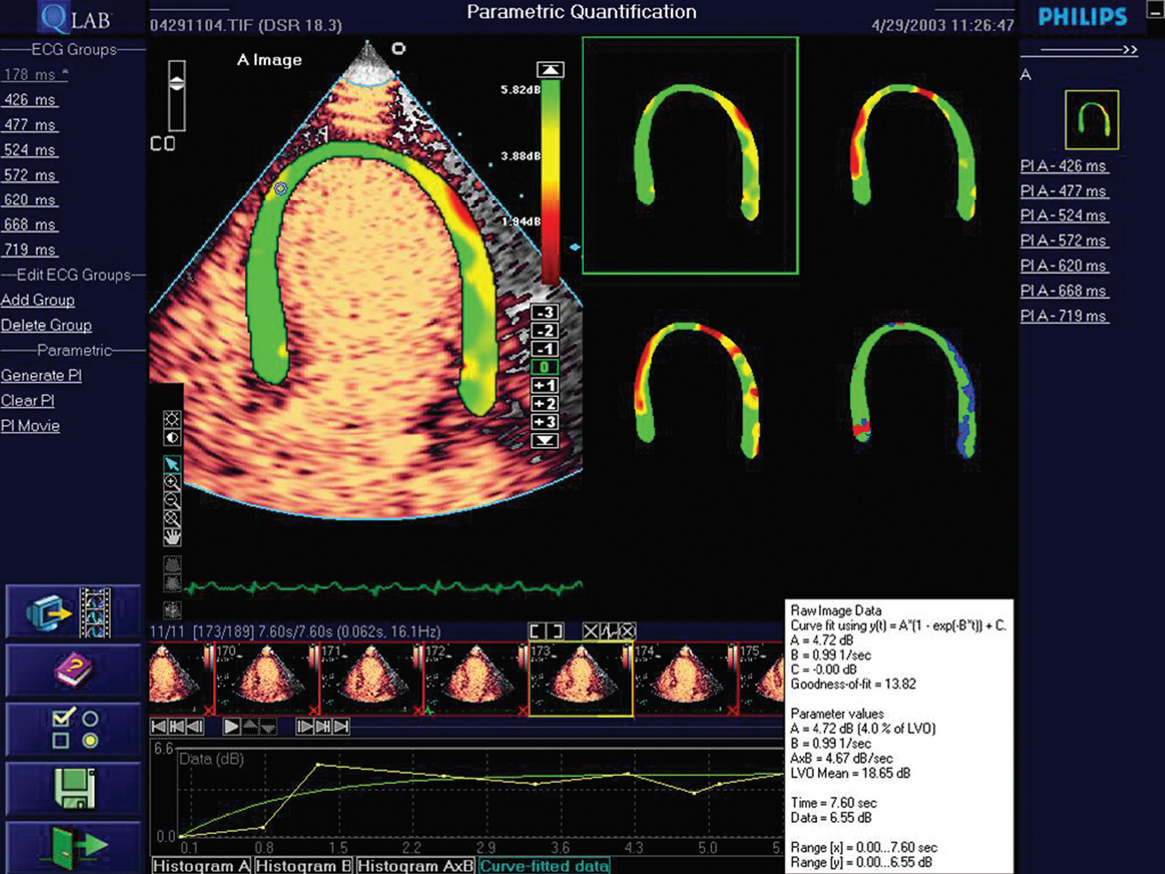
Task: Switch to the Histogram AxB tab
Action: point(414,866)
